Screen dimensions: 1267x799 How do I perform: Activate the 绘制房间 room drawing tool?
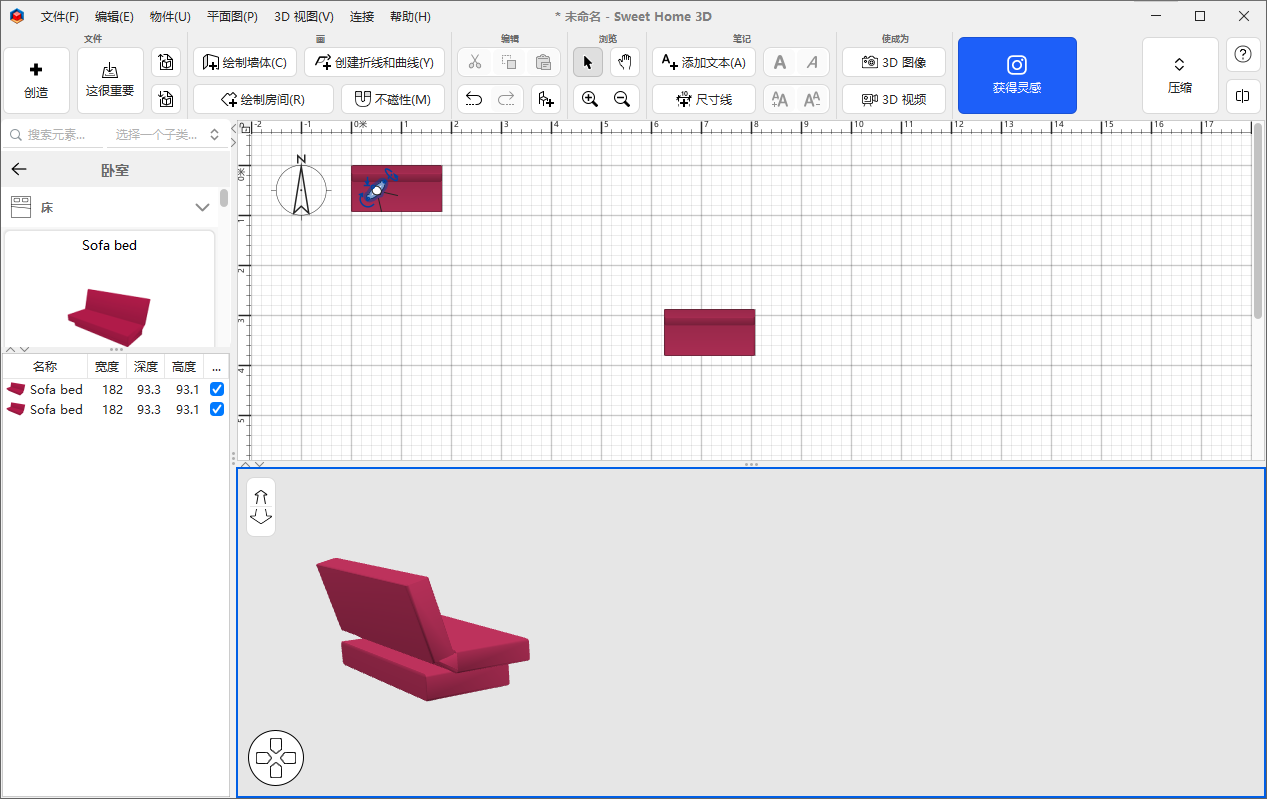click(x=262, y=99)
